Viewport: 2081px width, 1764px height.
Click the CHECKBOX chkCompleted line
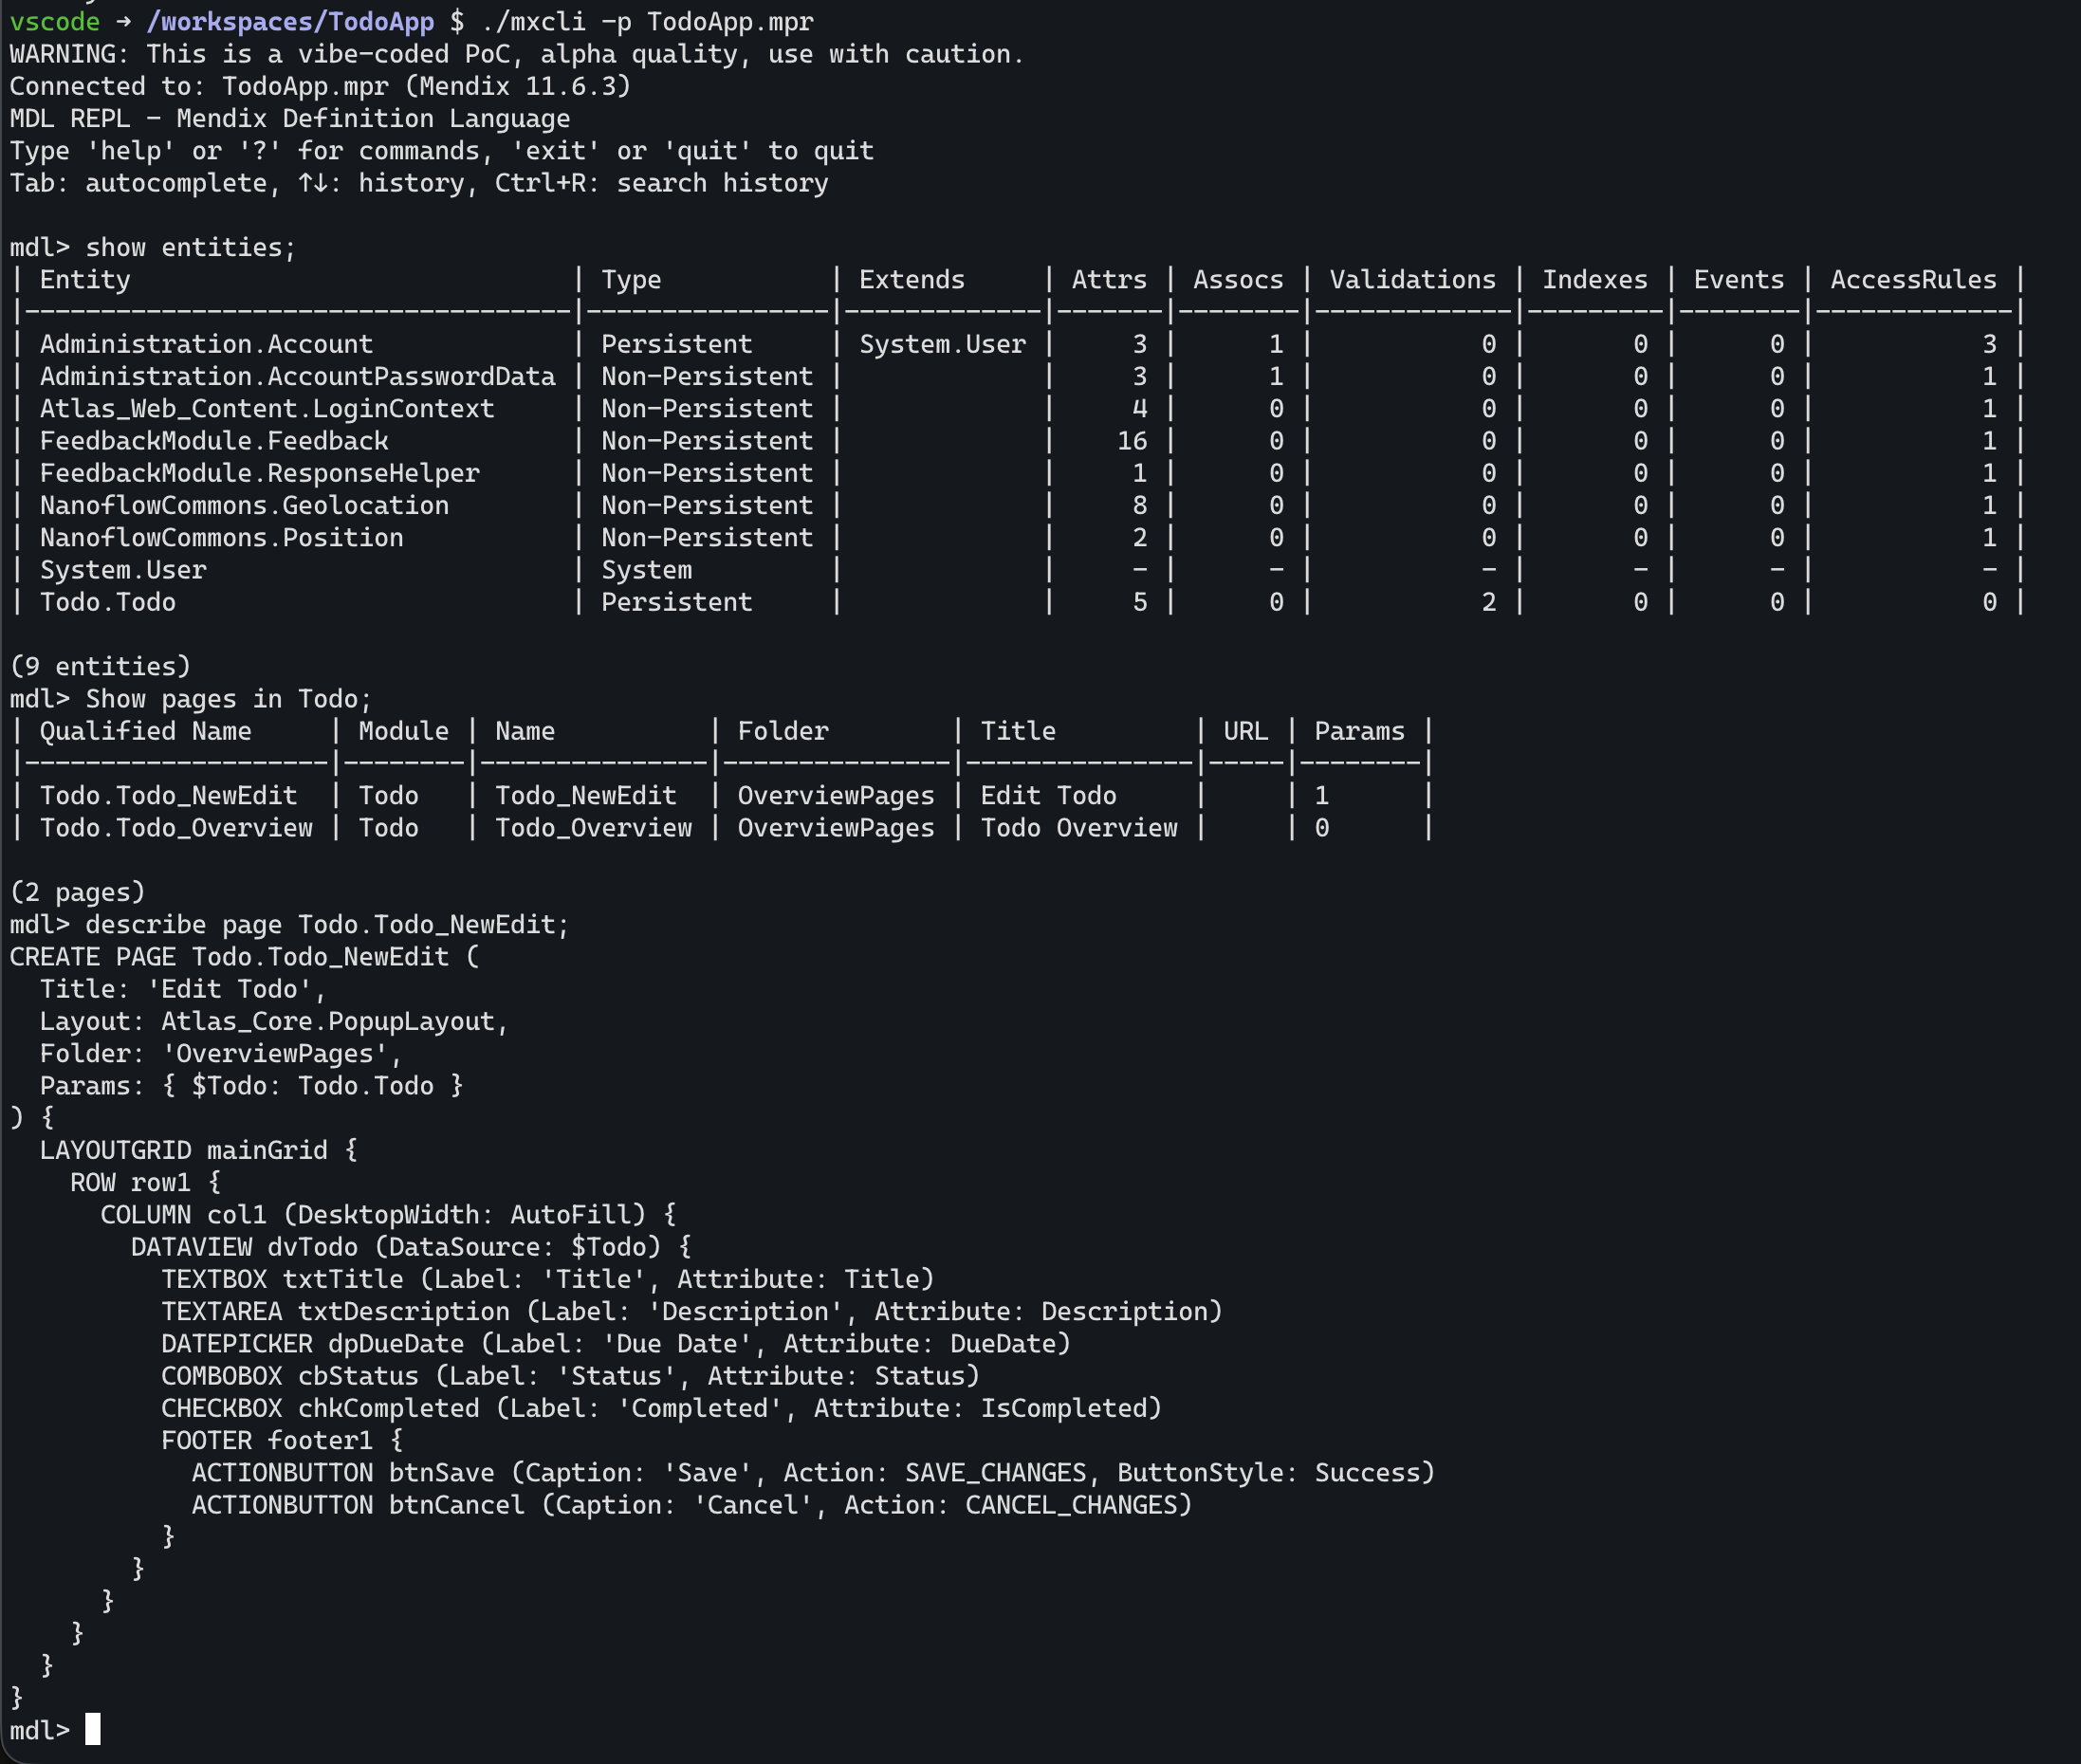662,1408
